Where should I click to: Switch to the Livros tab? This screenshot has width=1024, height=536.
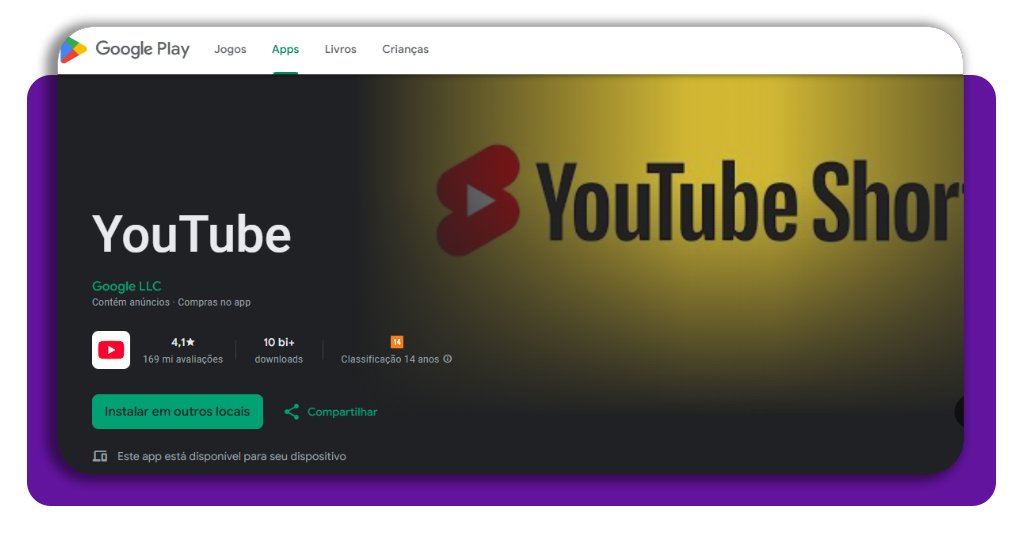pos(340,49)
